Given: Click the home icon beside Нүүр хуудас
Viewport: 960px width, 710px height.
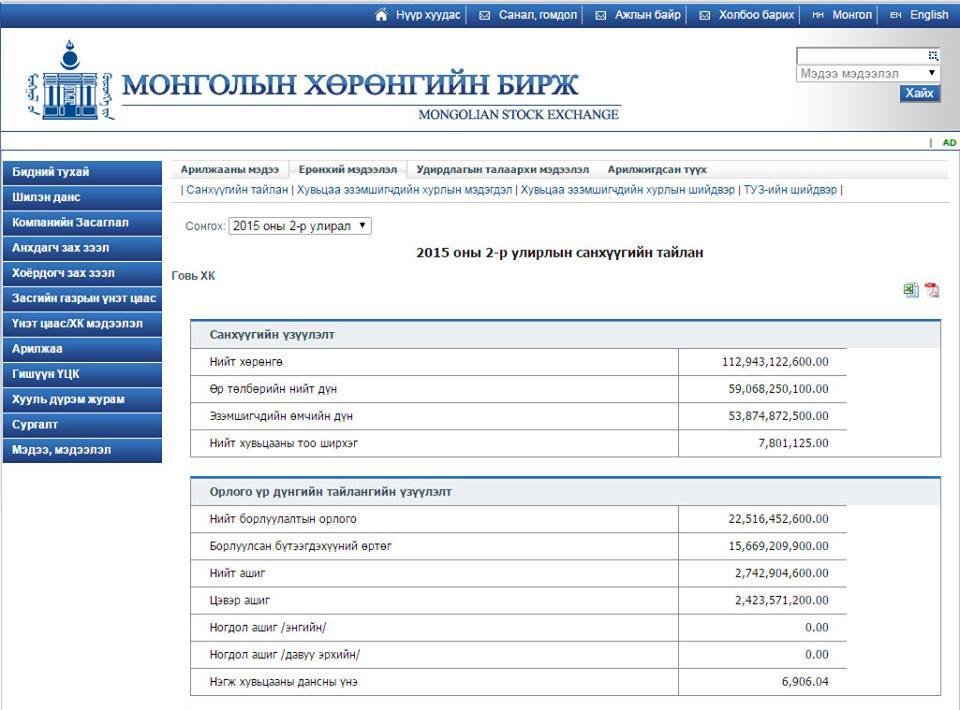Looking at the screenshot, I should (381, 15).
